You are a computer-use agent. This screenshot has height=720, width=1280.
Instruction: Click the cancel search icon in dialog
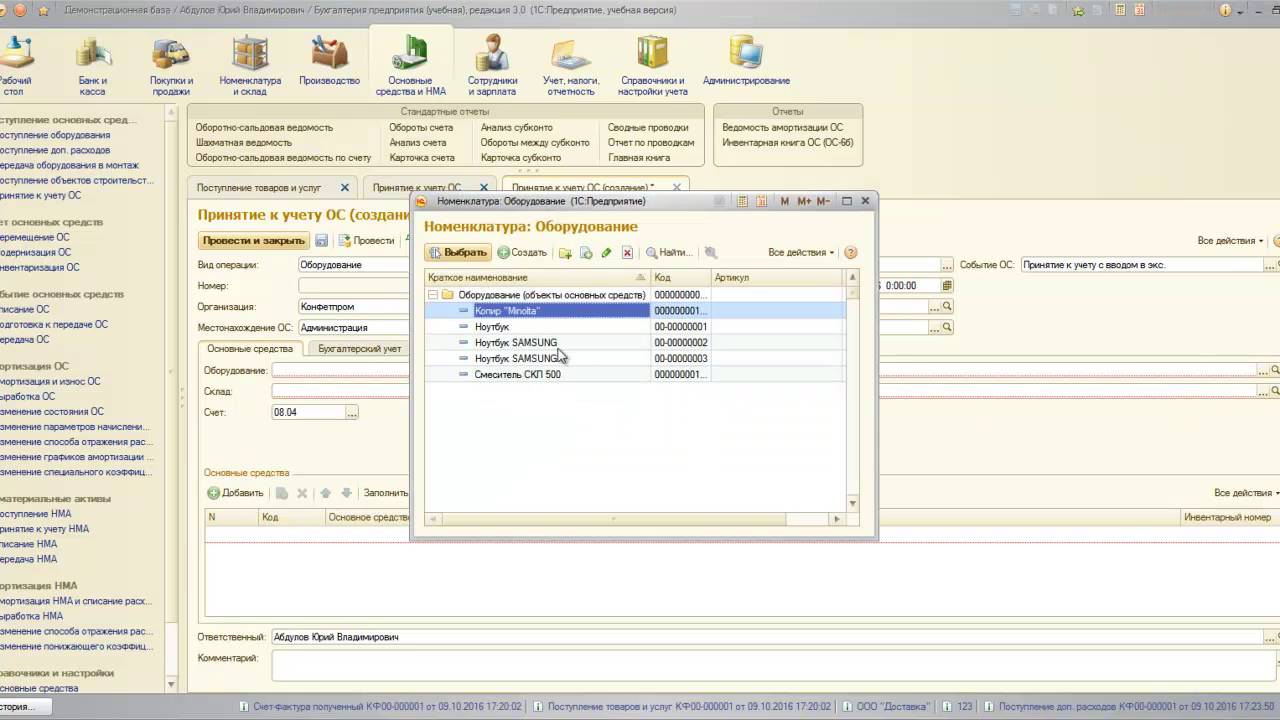click(710, 253)
